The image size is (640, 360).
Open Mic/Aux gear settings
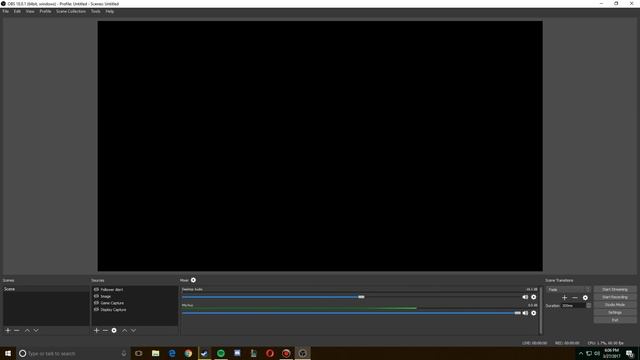pos(533,313)
